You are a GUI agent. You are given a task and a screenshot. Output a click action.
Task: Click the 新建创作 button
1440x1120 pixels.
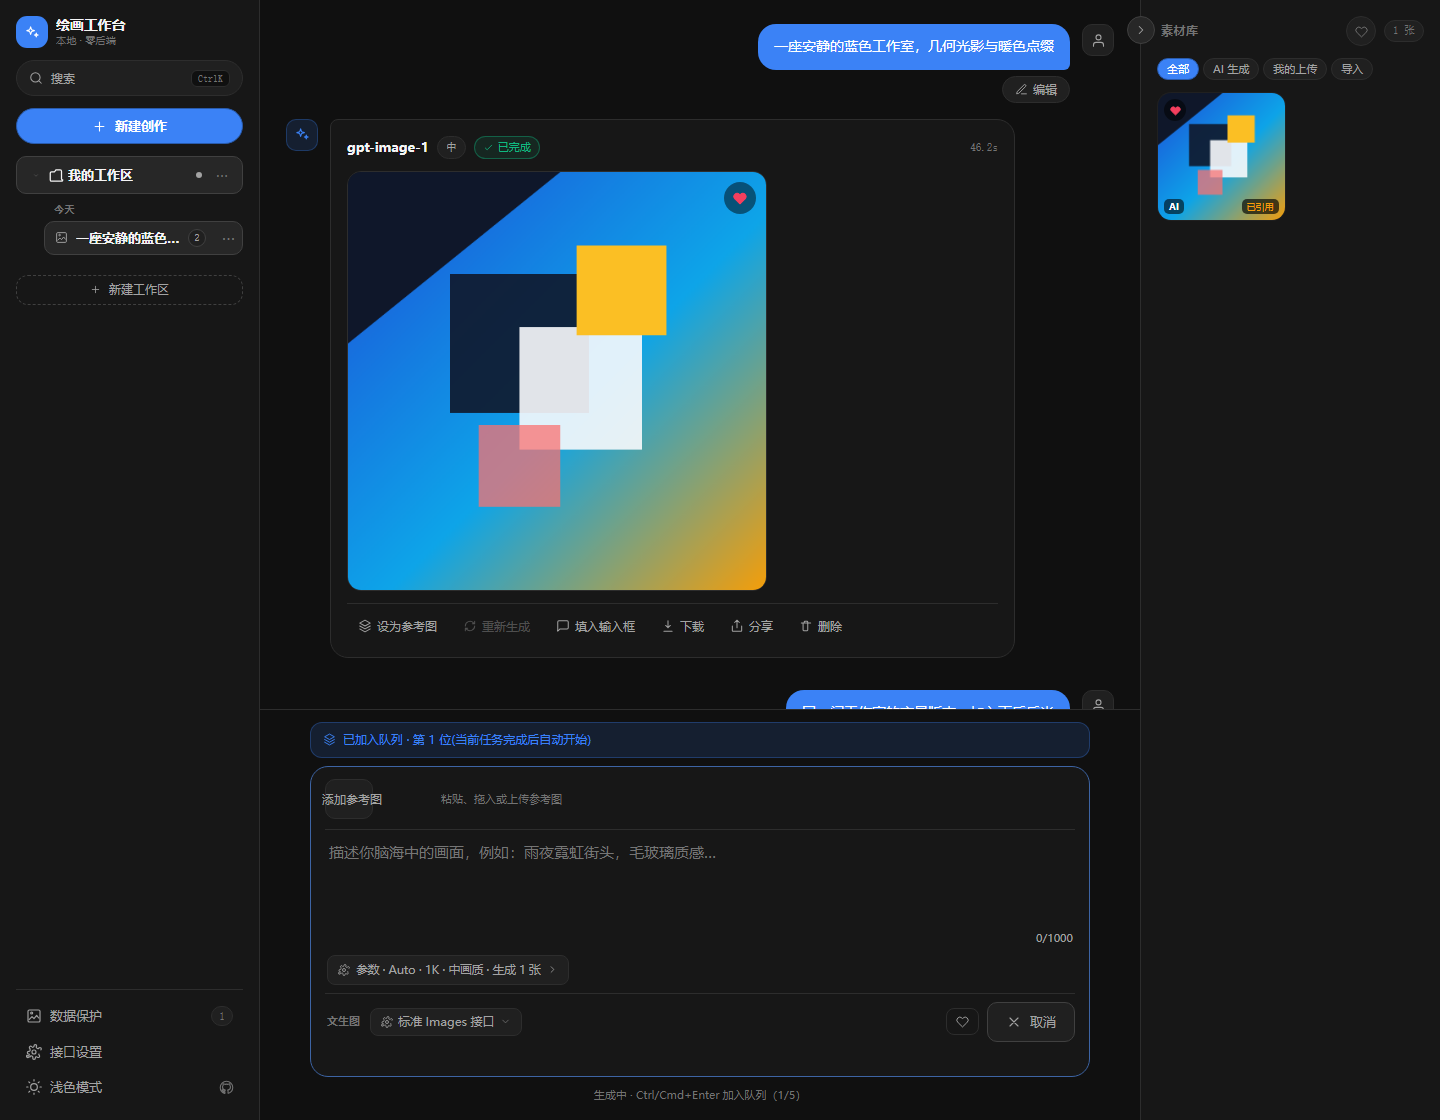tap(129, 126)
